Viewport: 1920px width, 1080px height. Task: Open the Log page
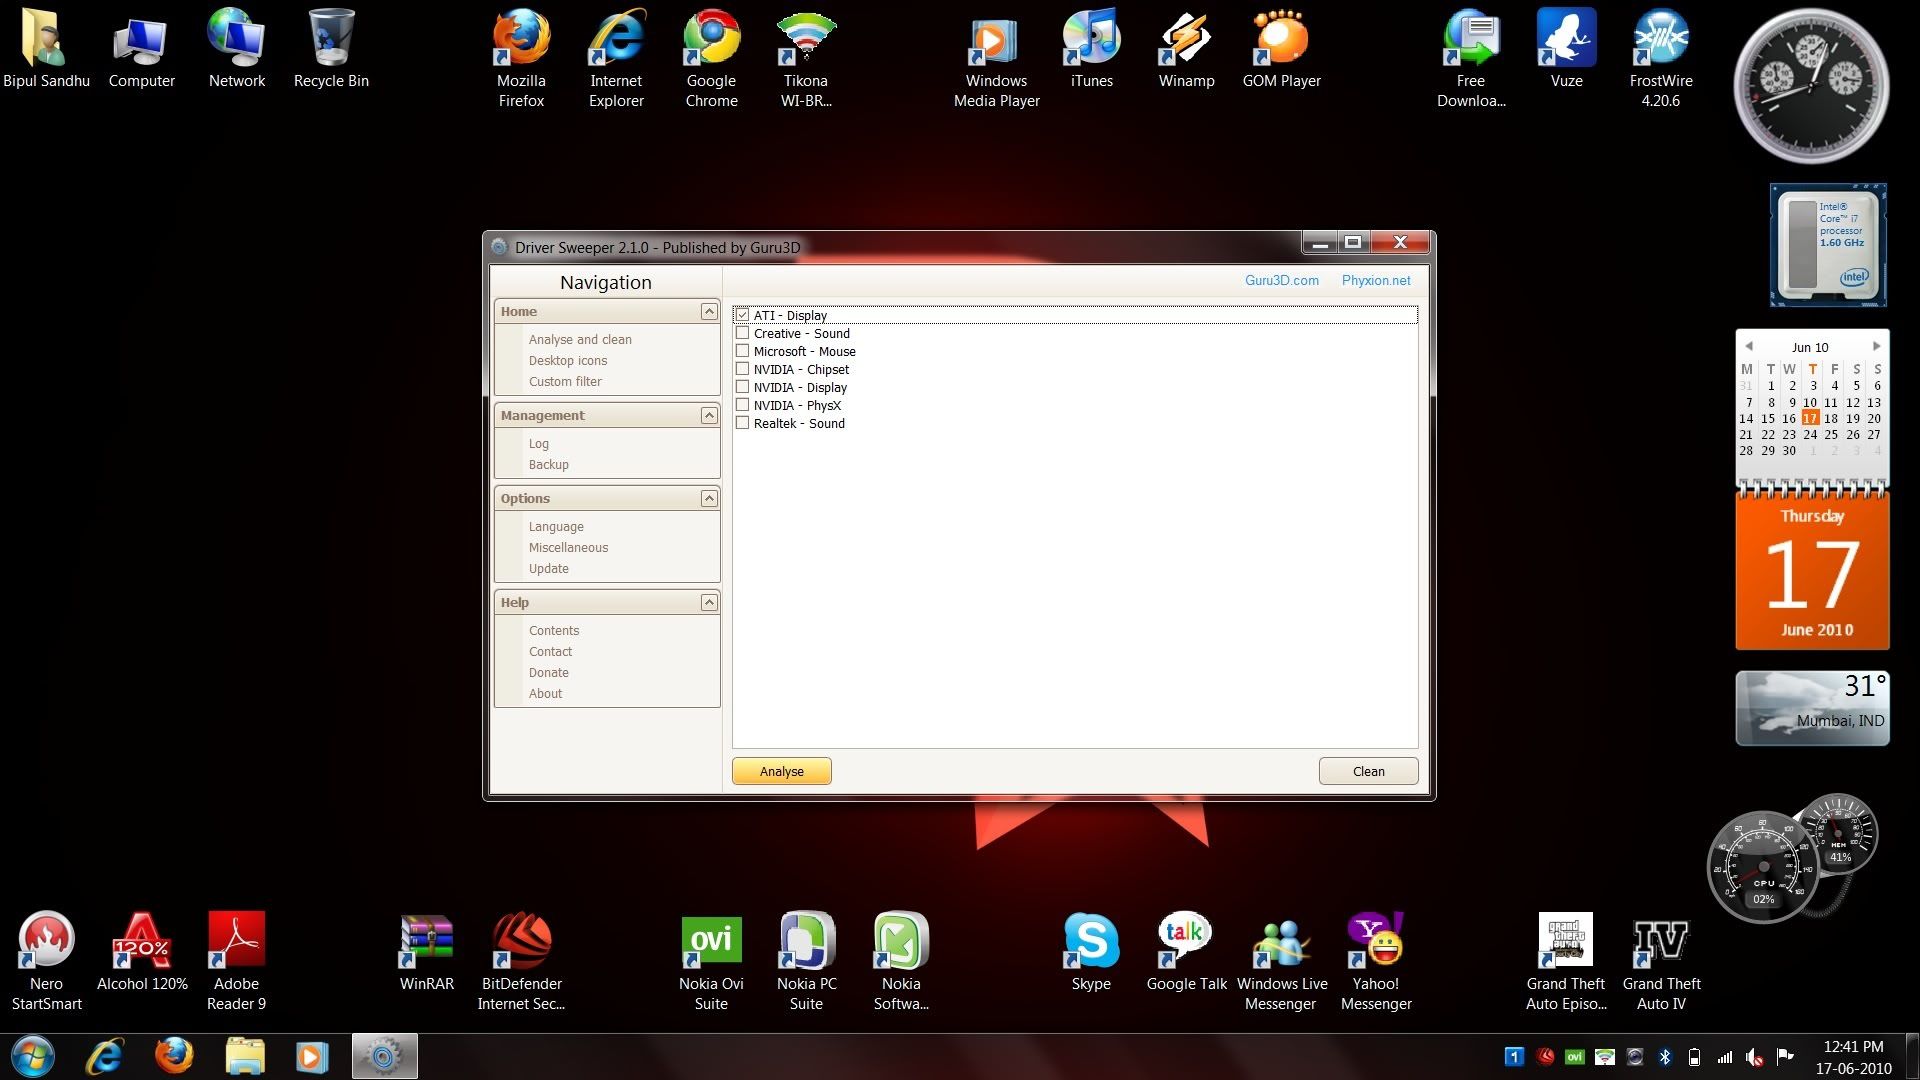click(539, 444)
